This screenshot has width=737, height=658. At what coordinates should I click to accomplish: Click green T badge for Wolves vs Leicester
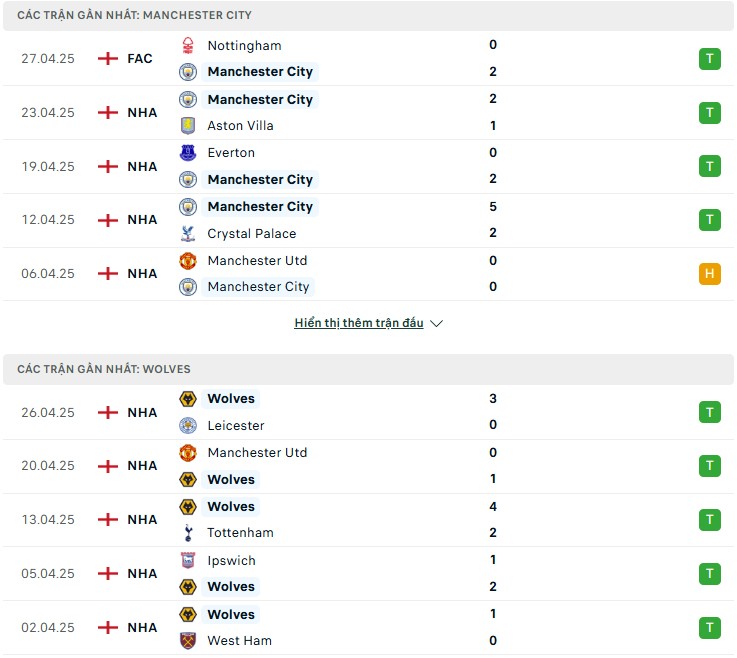point(709,412)
